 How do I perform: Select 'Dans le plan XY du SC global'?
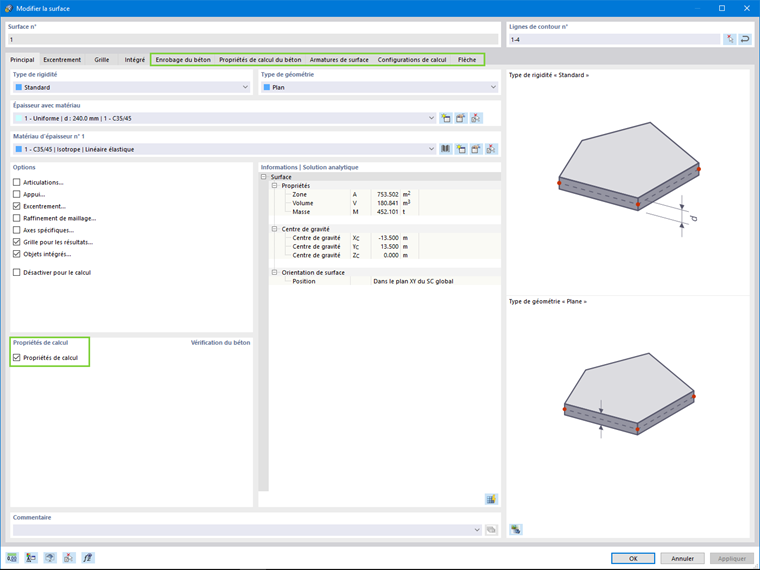click(413, 281)
